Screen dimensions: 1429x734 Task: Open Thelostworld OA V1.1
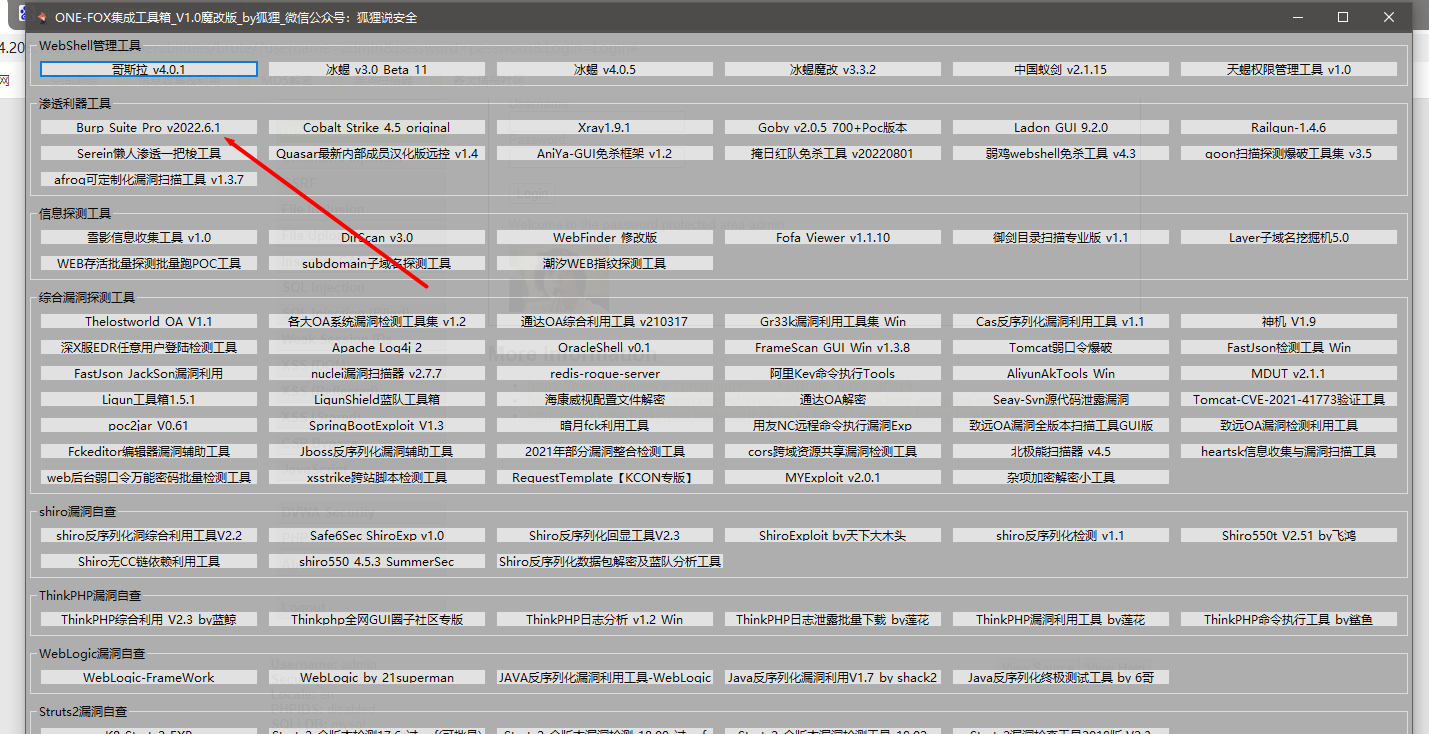pos(149,322)
